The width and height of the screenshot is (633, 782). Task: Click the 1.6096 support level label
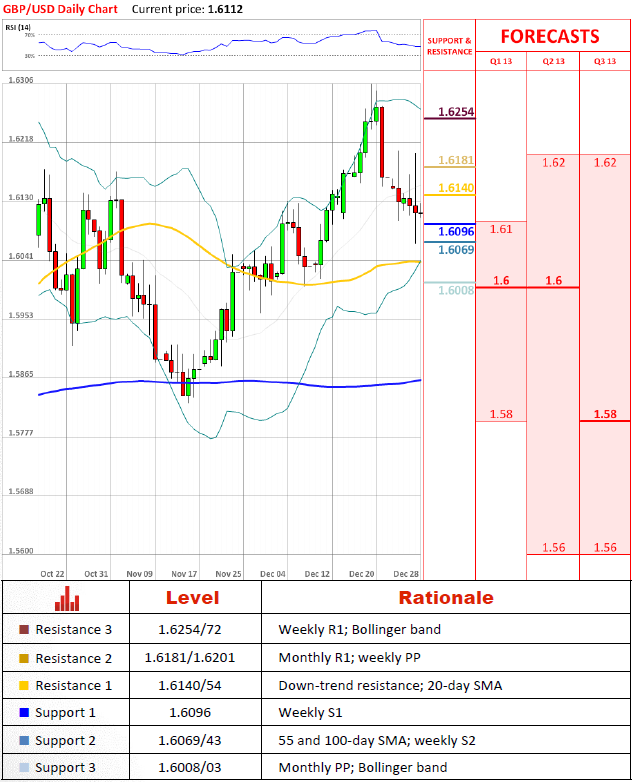click(456, 231)
